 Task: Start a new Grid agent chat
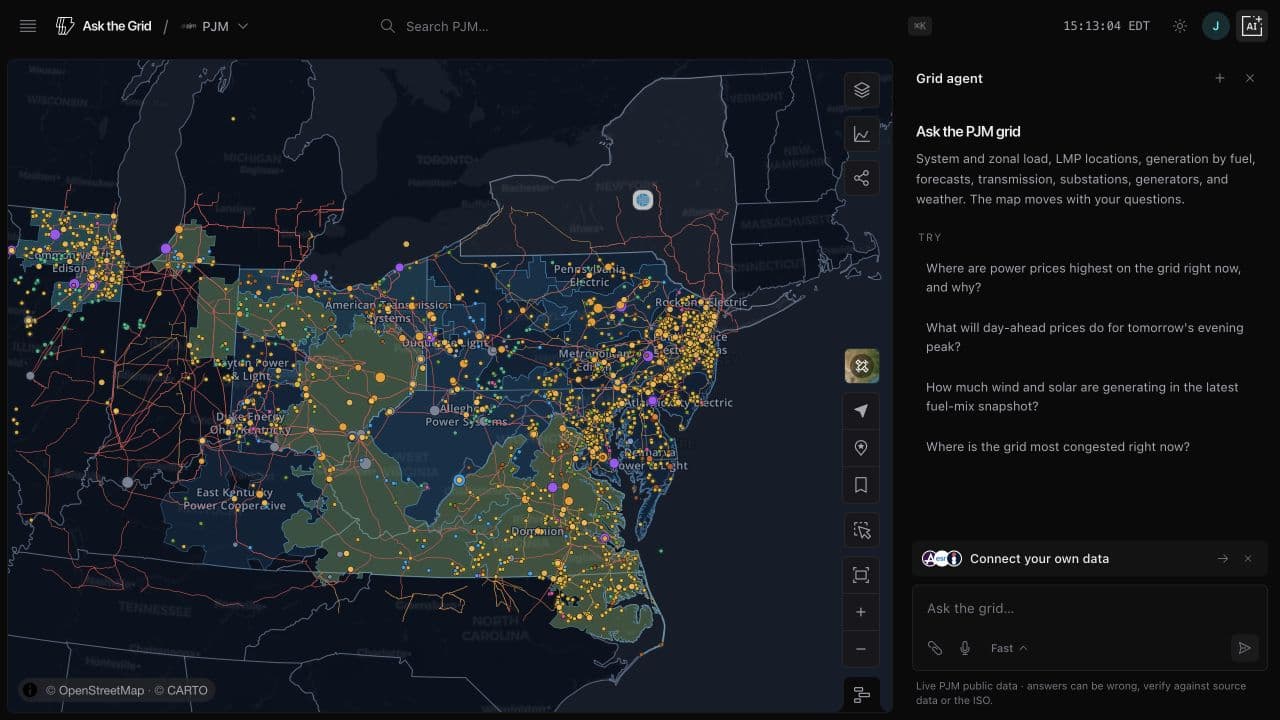(x=1220, y=78)
